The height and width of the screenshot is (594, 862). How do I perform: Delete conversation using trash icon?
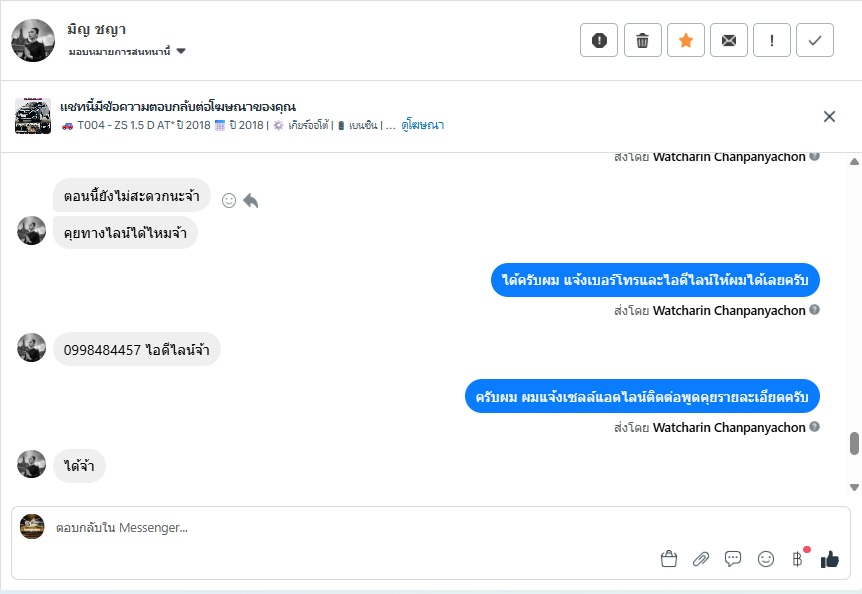coord(642,40)
